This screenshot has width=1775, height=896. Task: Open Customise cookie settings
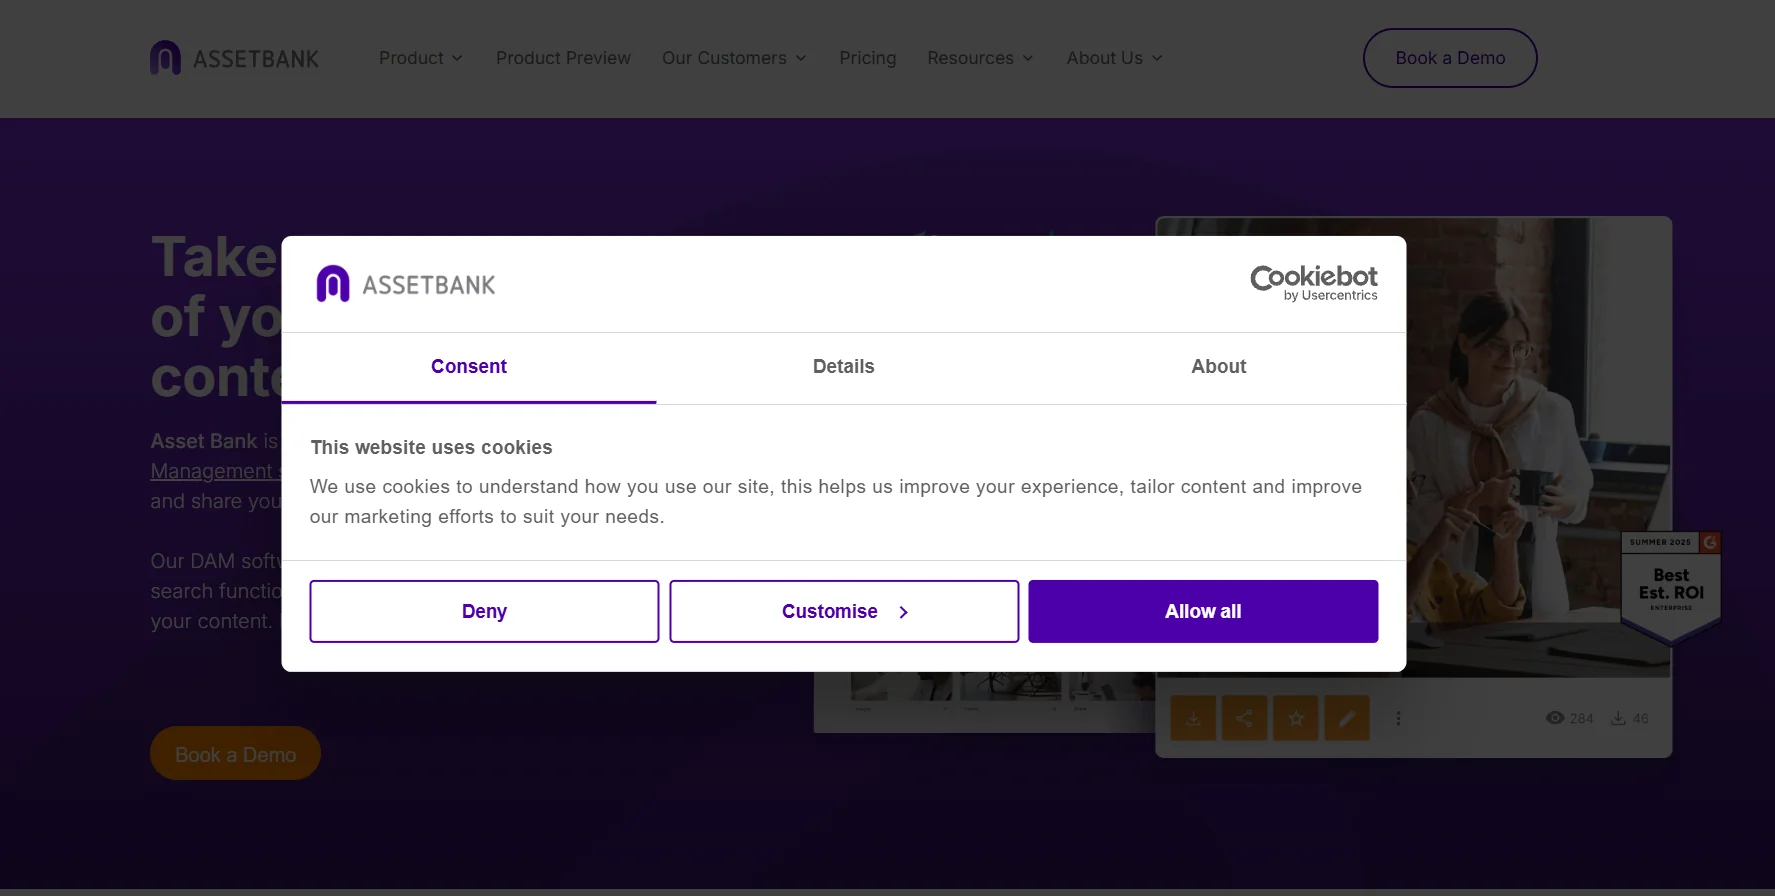[x=844, y=611]
